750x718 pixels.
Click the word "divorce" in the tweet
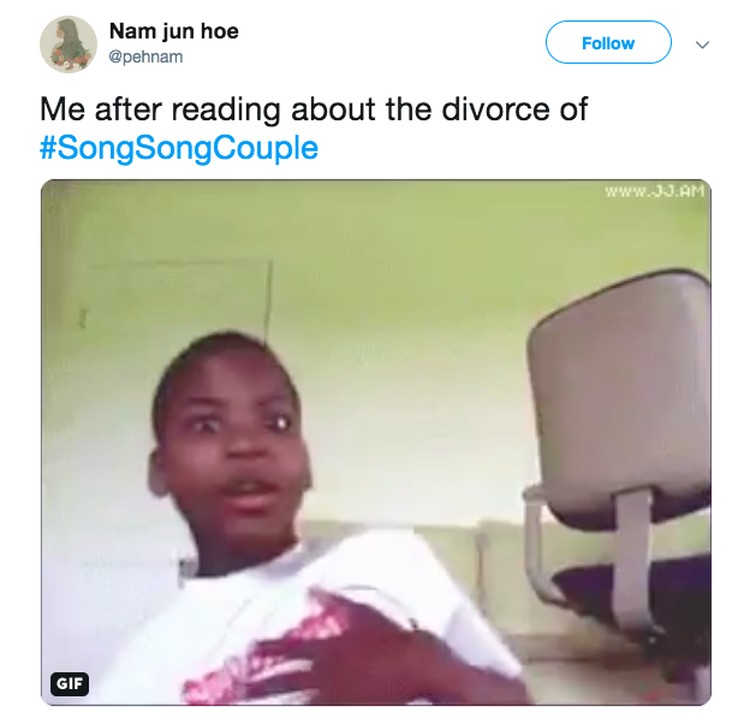pyautogui.click(x=496, y=110)
